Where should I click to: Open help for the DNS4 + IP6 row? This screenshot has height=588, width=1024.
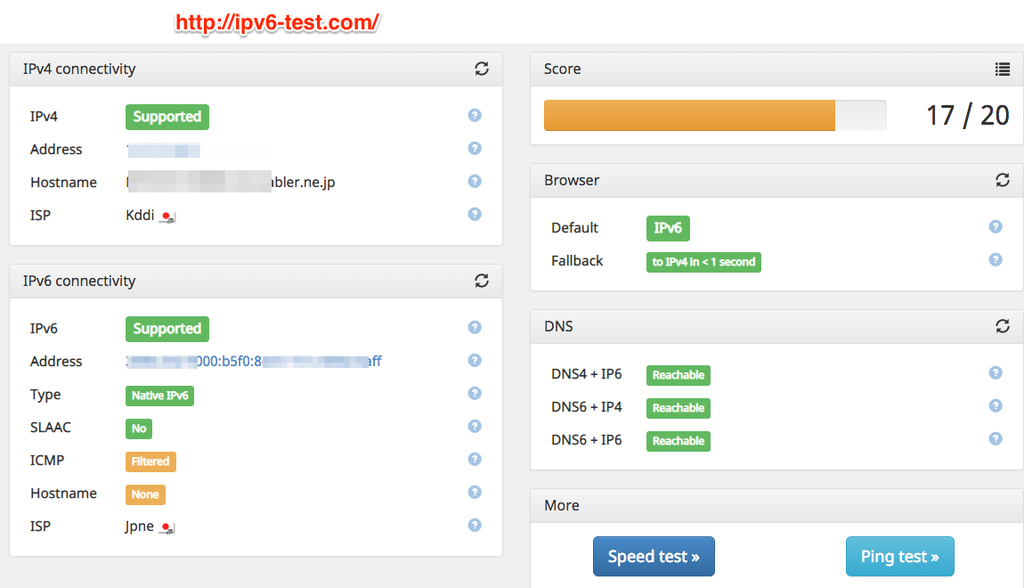tap(995, 372)
